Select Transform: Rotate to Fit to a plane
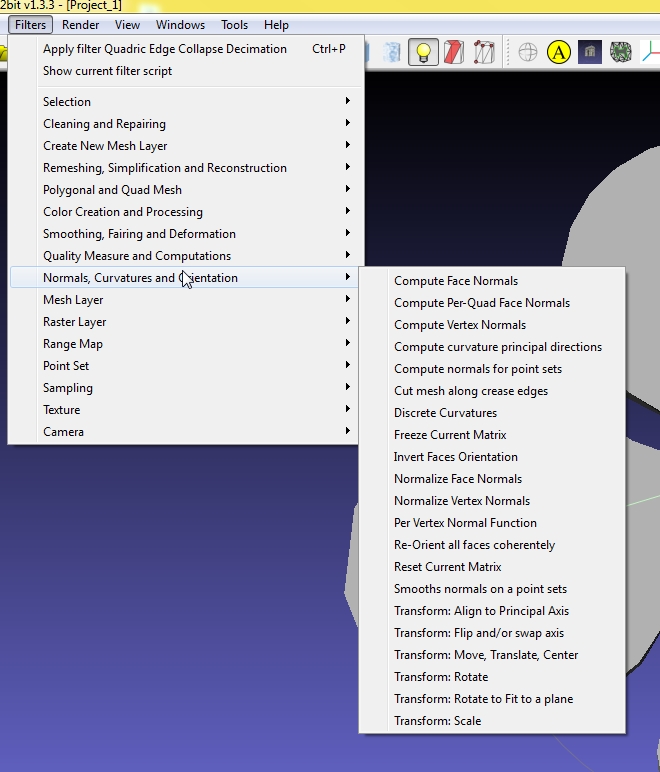Screen dimensions: 660x772 pos(492,699)
